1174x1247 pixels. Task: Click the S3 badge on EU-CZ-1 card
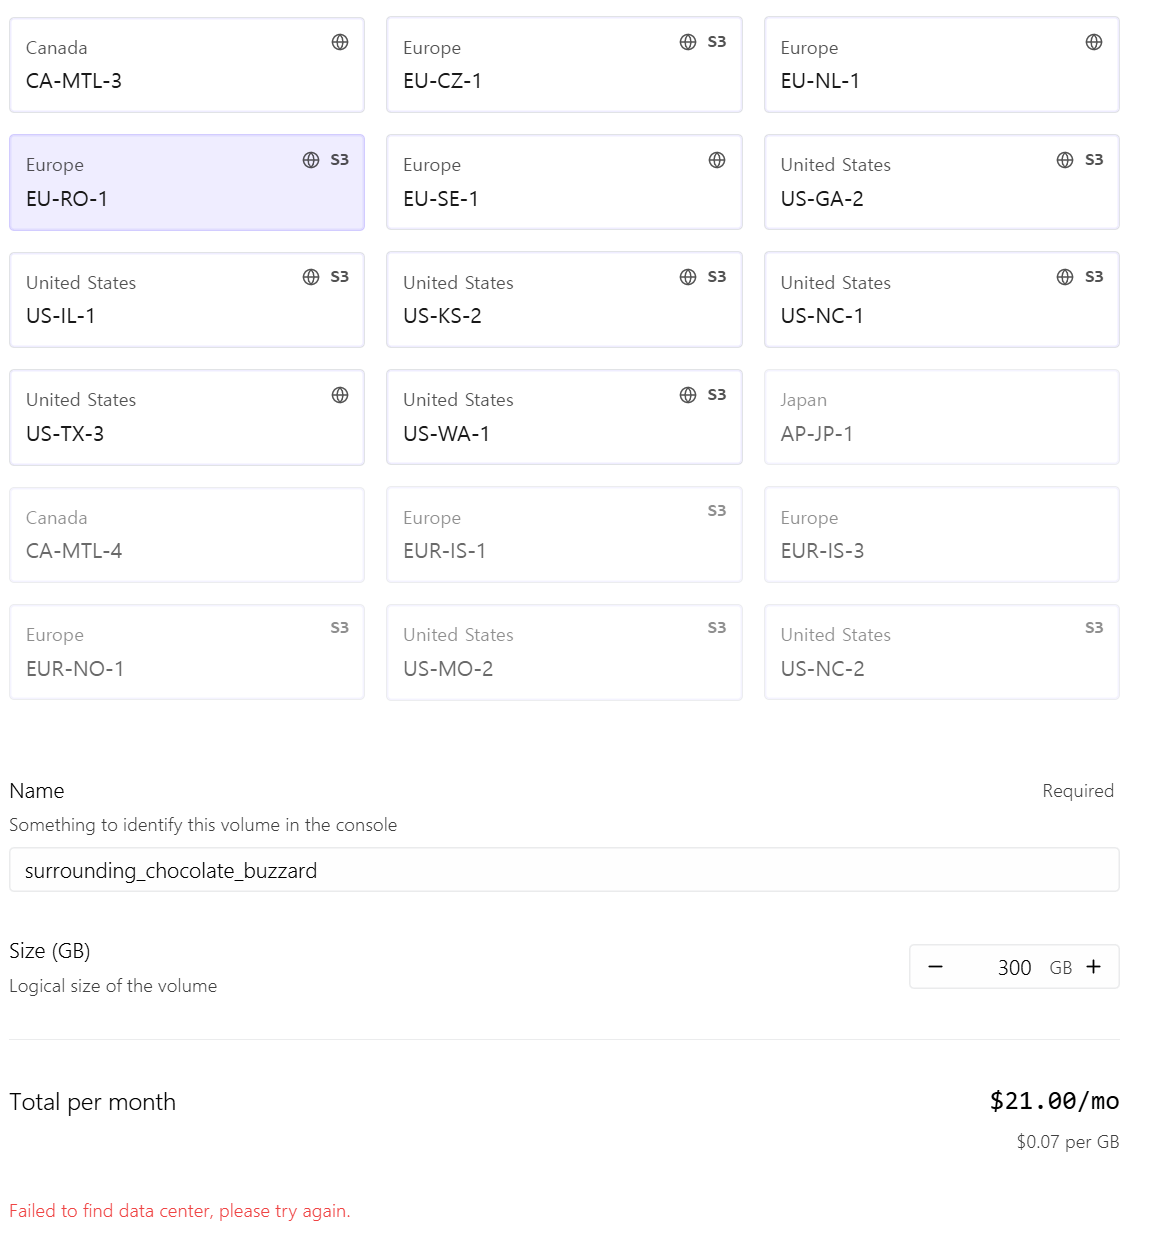tap(717, 42)
